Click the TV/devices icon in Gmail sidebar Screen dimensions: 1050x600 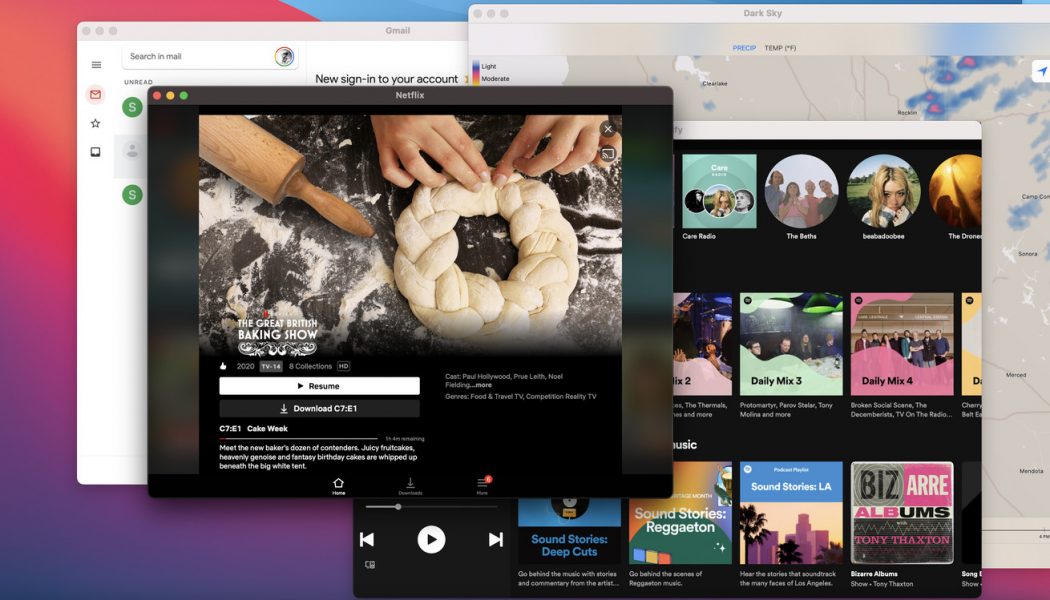95,151
